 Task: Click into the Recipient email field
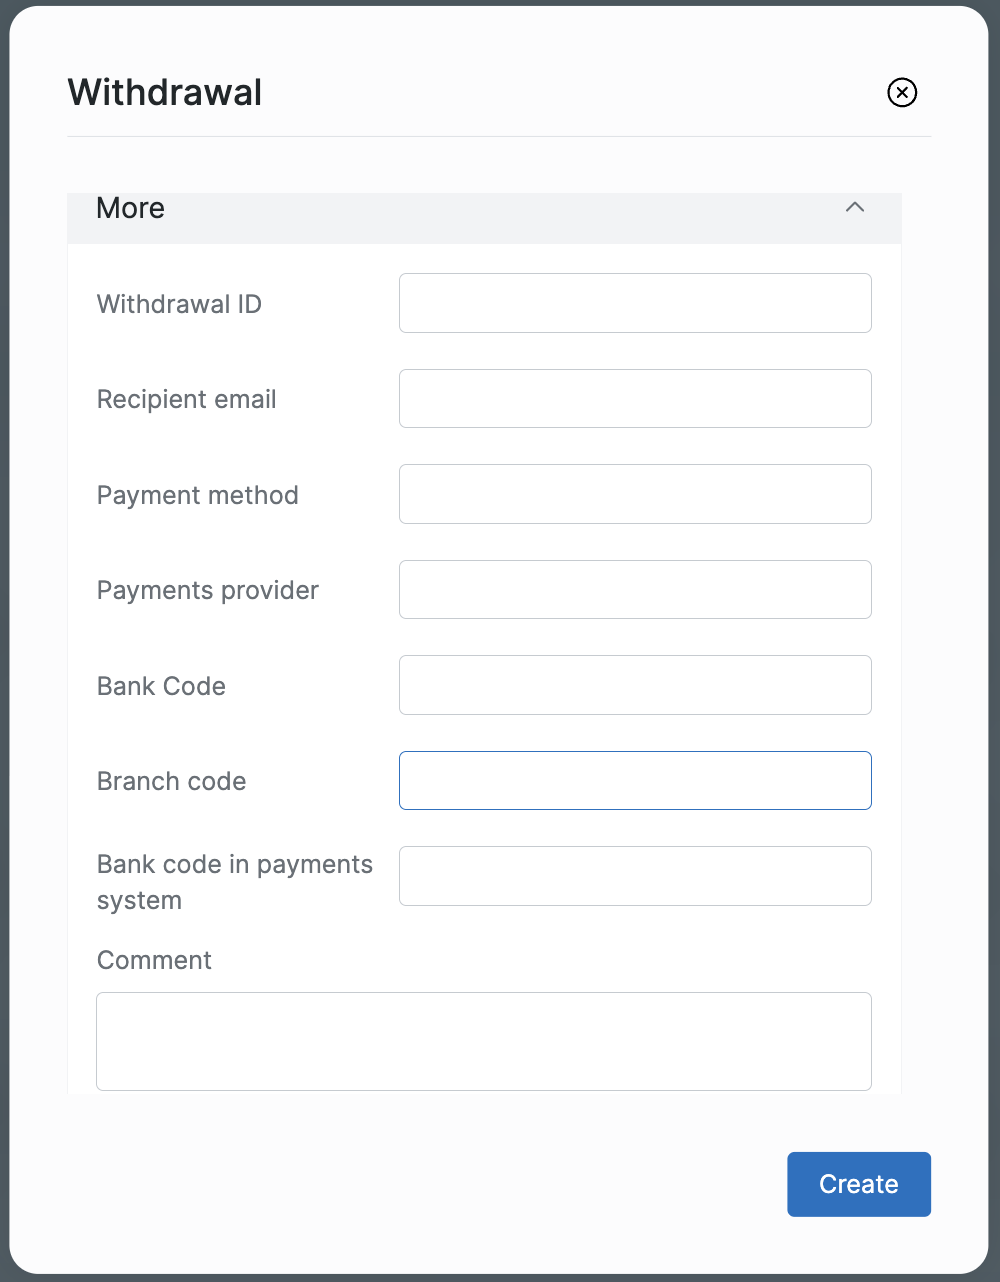pos(635,399)
